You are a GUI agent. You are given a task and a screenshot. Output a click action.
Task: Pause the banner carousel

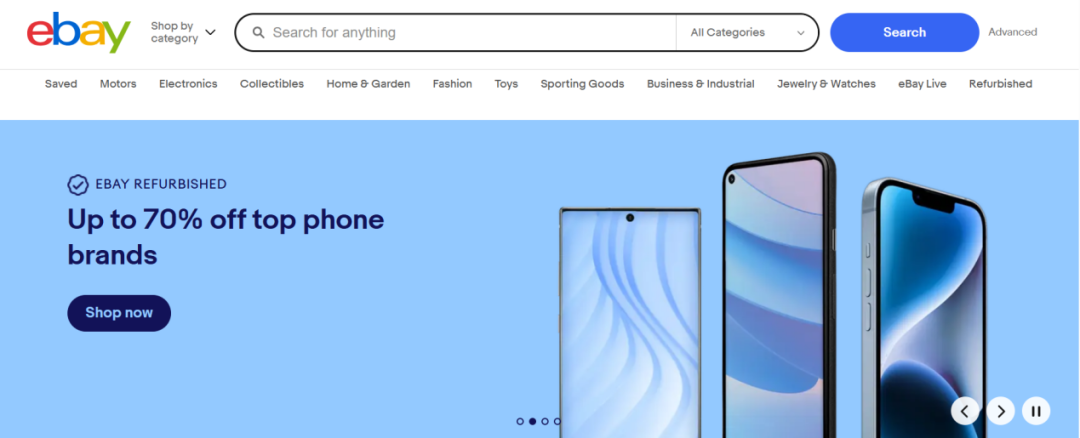point(1036,411)
